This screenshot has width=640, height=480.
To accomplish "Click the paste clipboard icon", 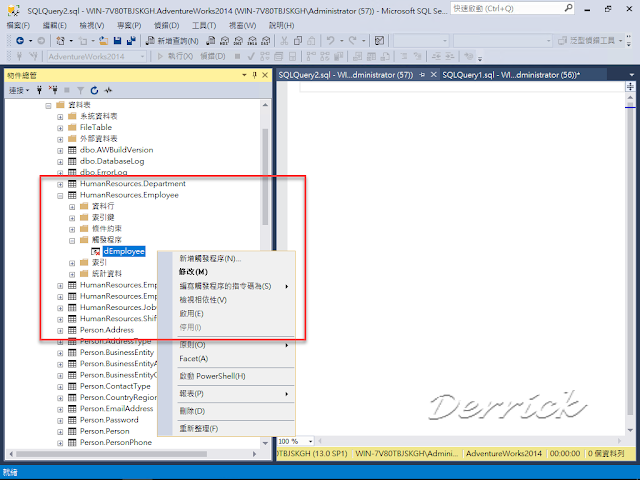I will point(311,40).
